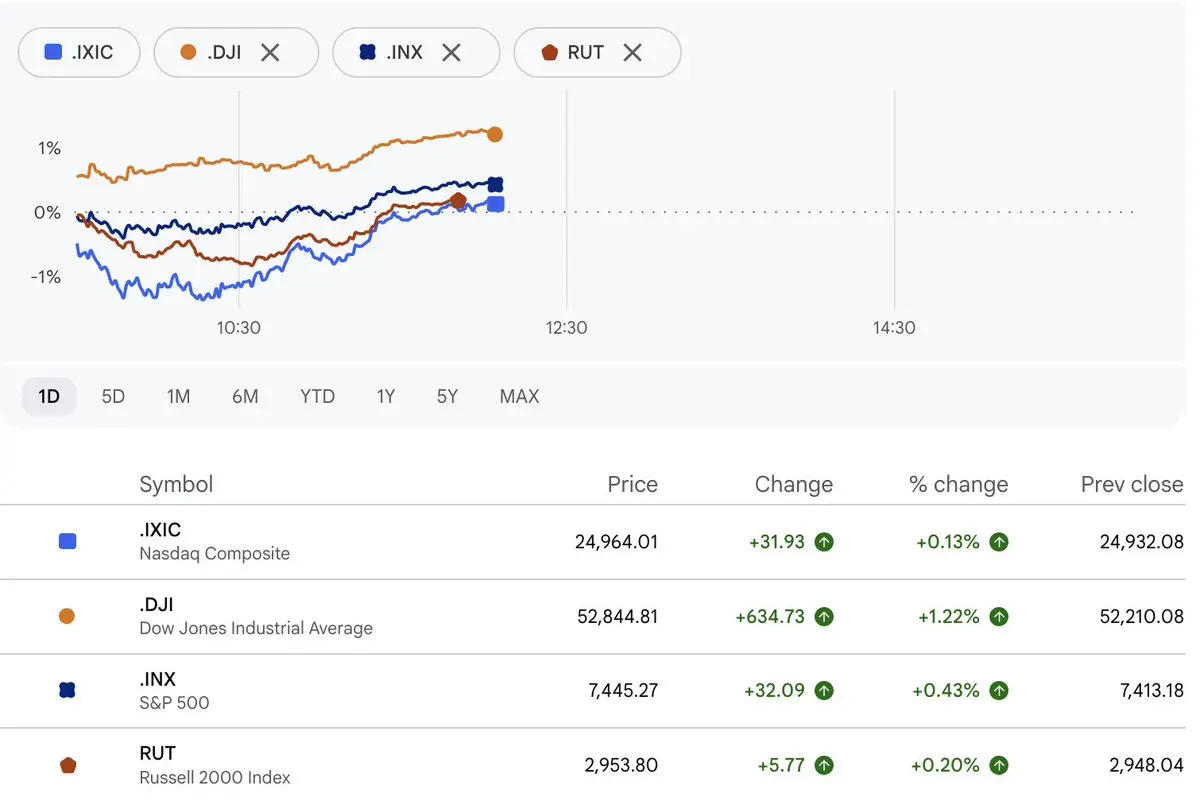Click the blue square in the .IXIC chip

click(x=54, y=52)
